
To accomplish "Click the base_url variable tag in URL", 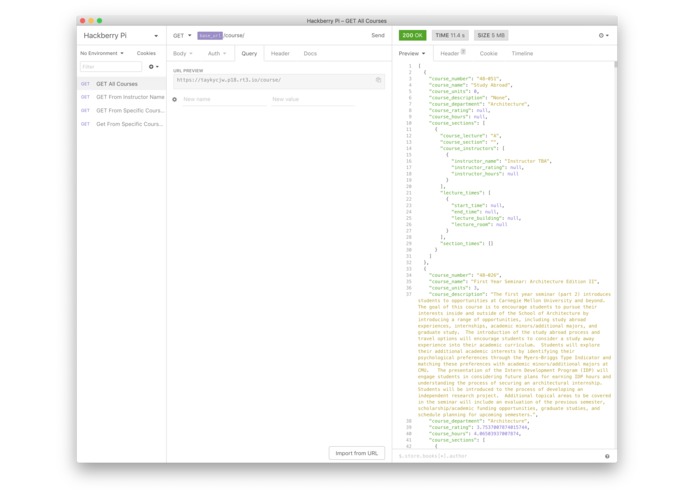I will [210, 35].
